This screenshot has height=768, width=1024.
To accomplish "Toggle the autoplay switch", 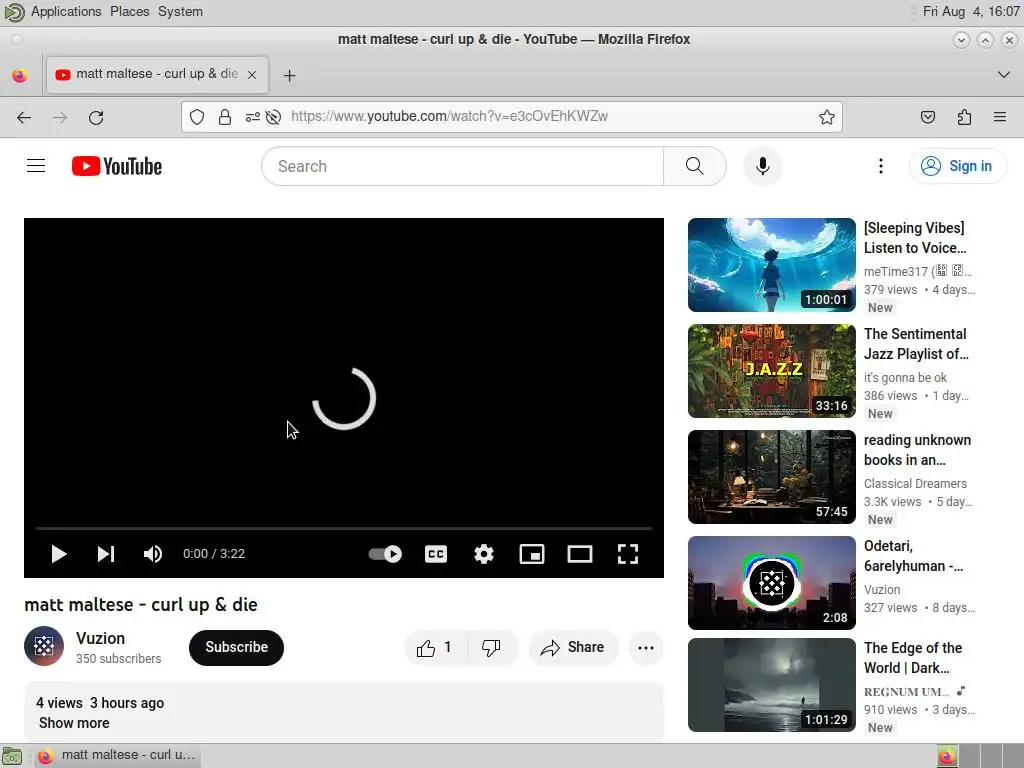I will pyautogui.click(x=385, y=554).
